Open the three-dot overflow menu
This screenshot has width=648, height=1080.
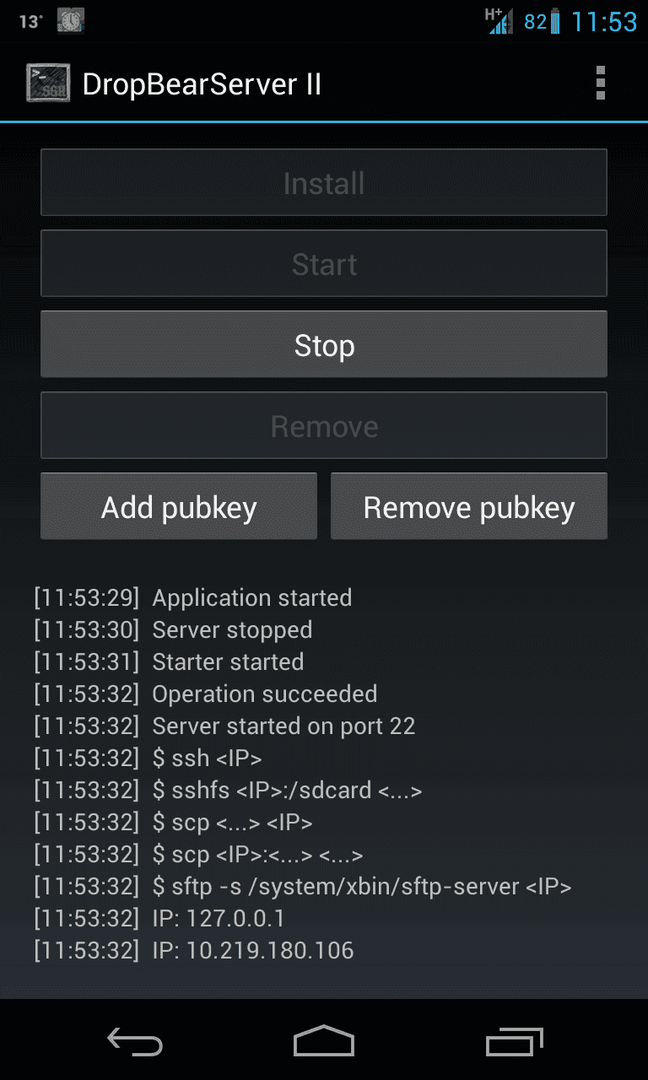click(x=600, y=83)
